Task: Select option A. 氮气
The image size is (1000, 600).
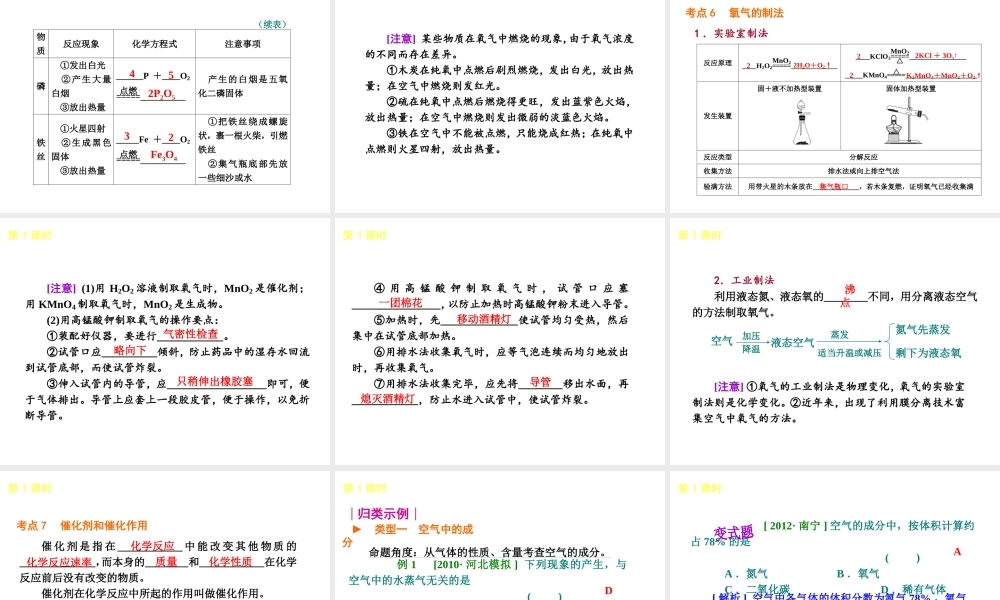Action: [746, 573]
